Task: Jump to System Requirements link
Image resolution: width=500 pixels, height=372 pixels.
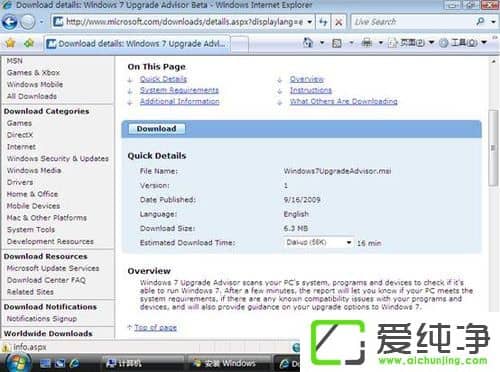Action: coord(179,90)
